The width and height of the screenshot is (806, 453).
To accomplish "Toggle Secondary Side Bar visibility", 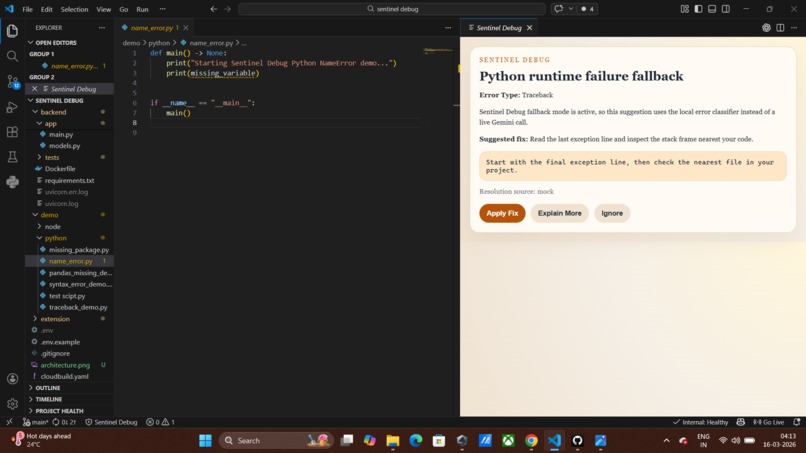I will click(x=726, y=9).
